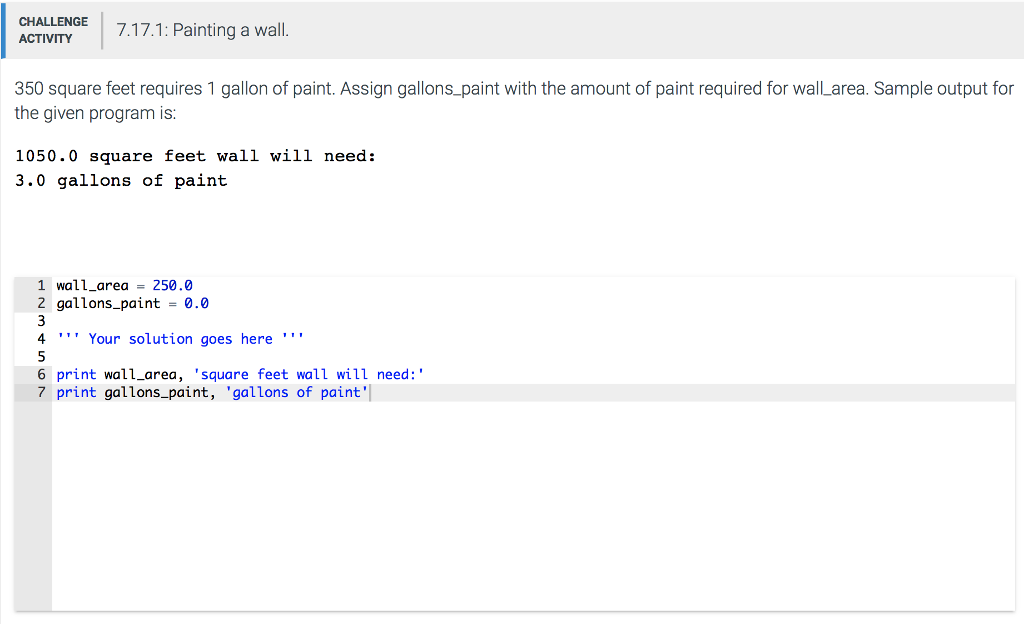Click the print keyword on line 7
1024x624 pixels.
click(77, 392)
